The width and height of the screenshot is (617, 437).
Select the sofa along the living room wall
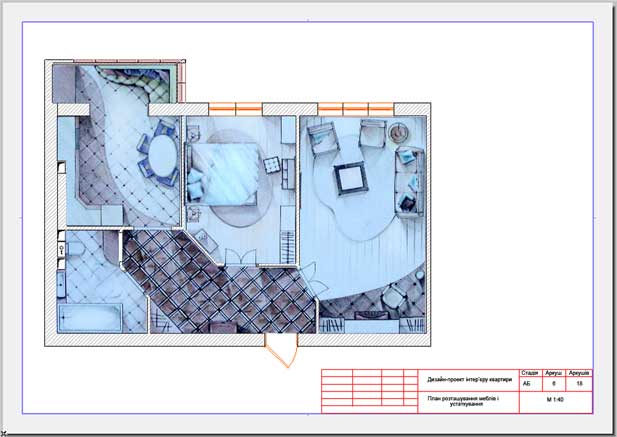coord(410,181)
